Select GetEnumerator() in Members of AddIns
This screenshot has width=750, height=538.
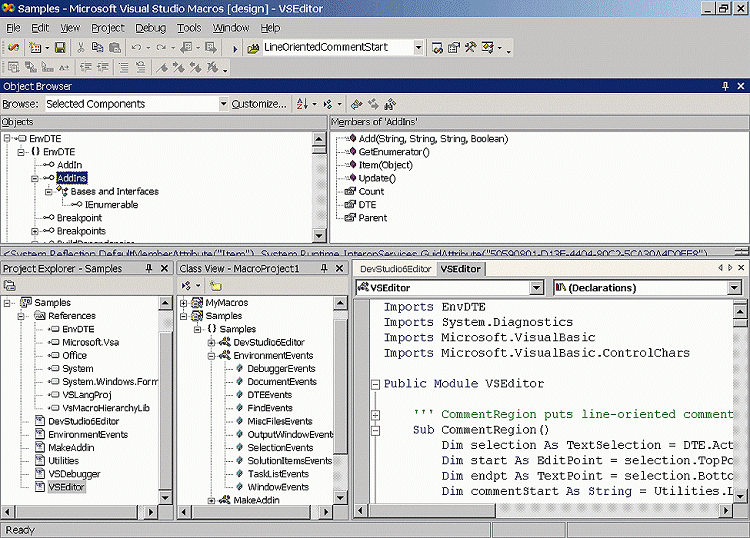pyautogui.click(x=394, y=152)
